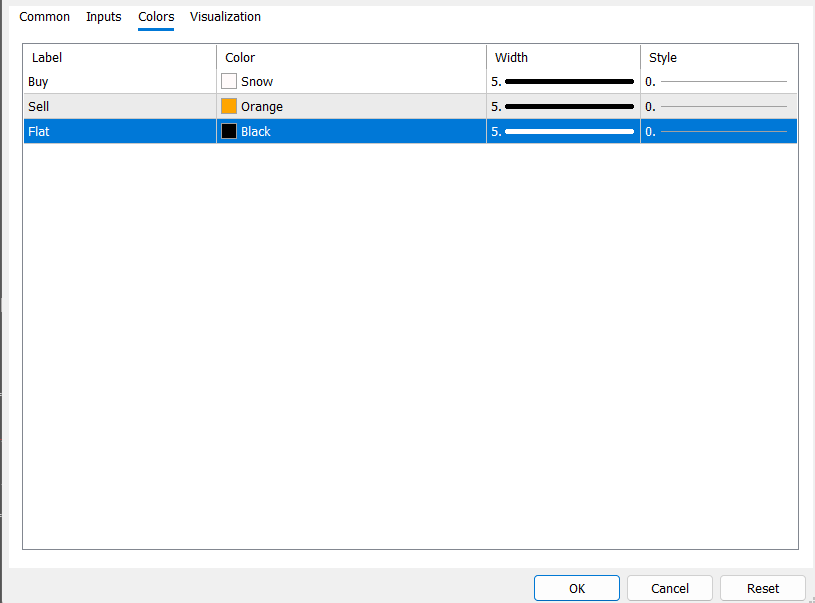Select the Flat row label
This screenshot has width=815, height=603.
coord(38,132)
